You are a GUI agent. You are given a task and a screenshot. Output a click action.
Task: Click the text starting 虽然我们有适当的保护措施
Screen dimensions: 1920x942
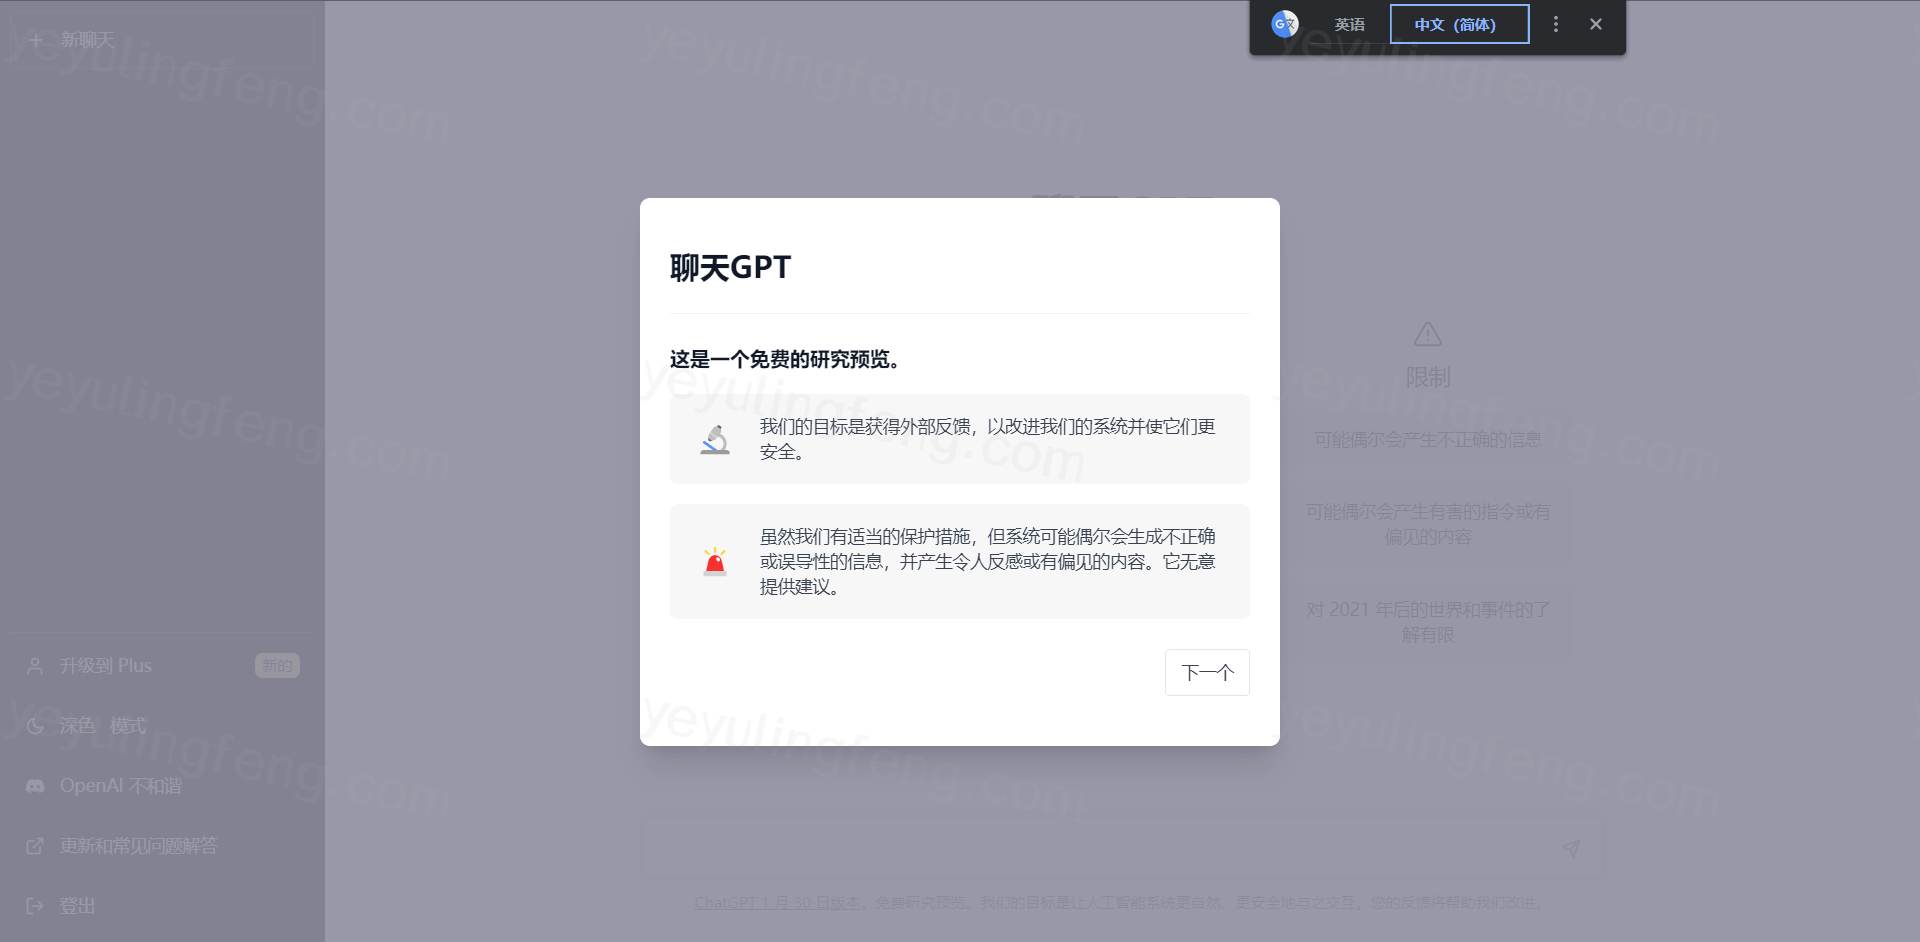[987, 562]
